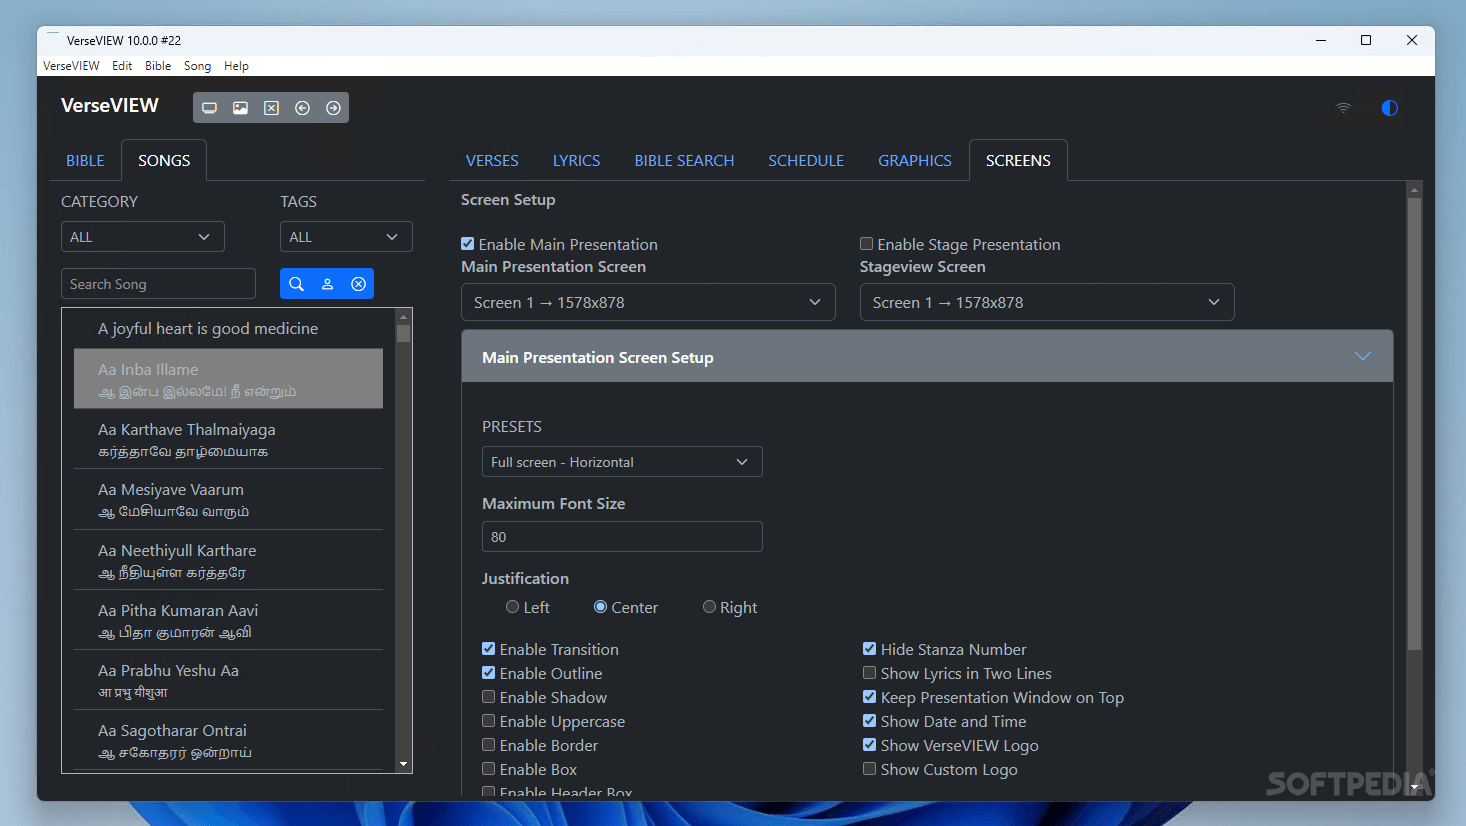The height and width of the screenshot is (826, 1466).
Task: Uncheck Hide Stanza Number
Action: click(869, 649)
